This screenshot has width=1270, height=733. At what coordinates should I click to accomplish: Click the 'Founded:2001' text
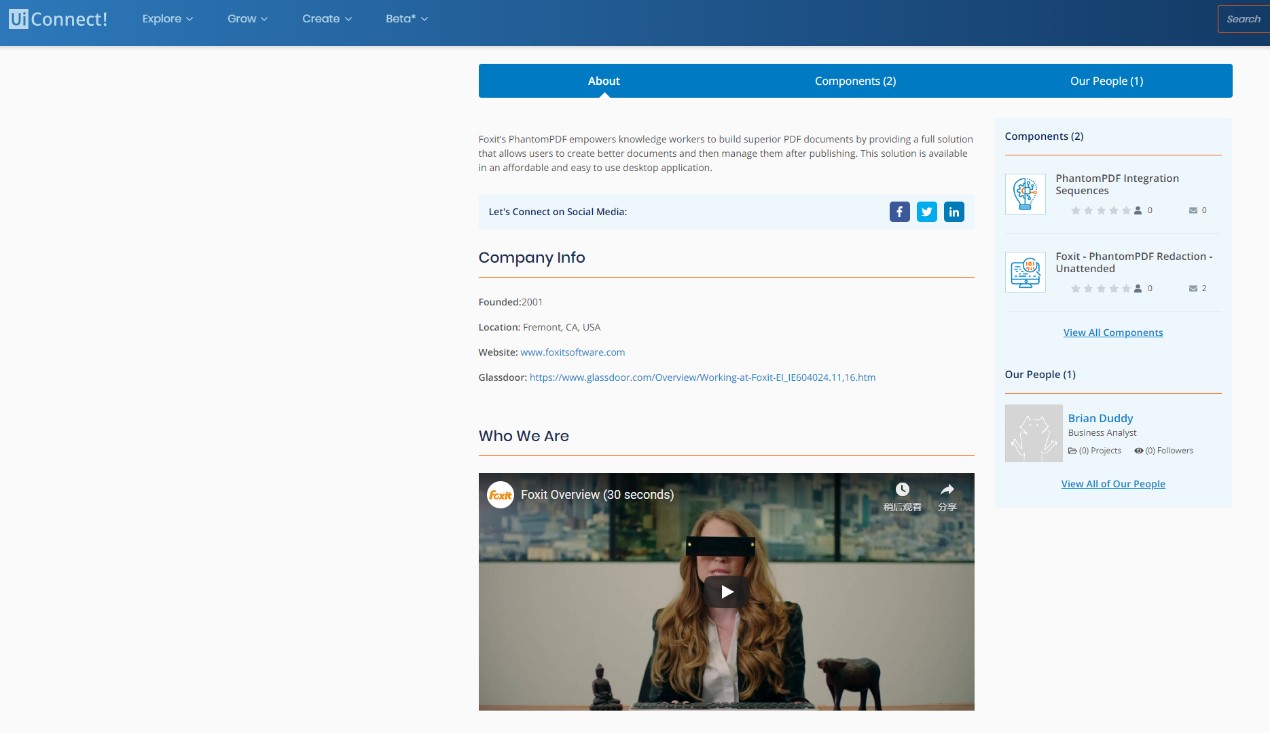510,302
